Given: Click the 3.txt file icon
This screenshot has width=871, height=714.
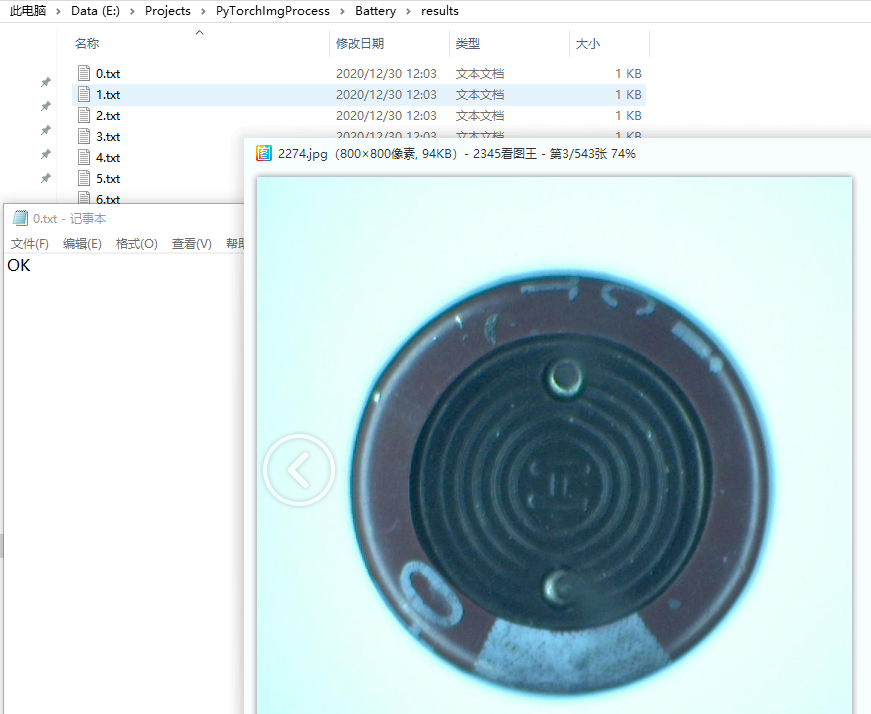Looking at the screenshot, I should tap(84, 137).
